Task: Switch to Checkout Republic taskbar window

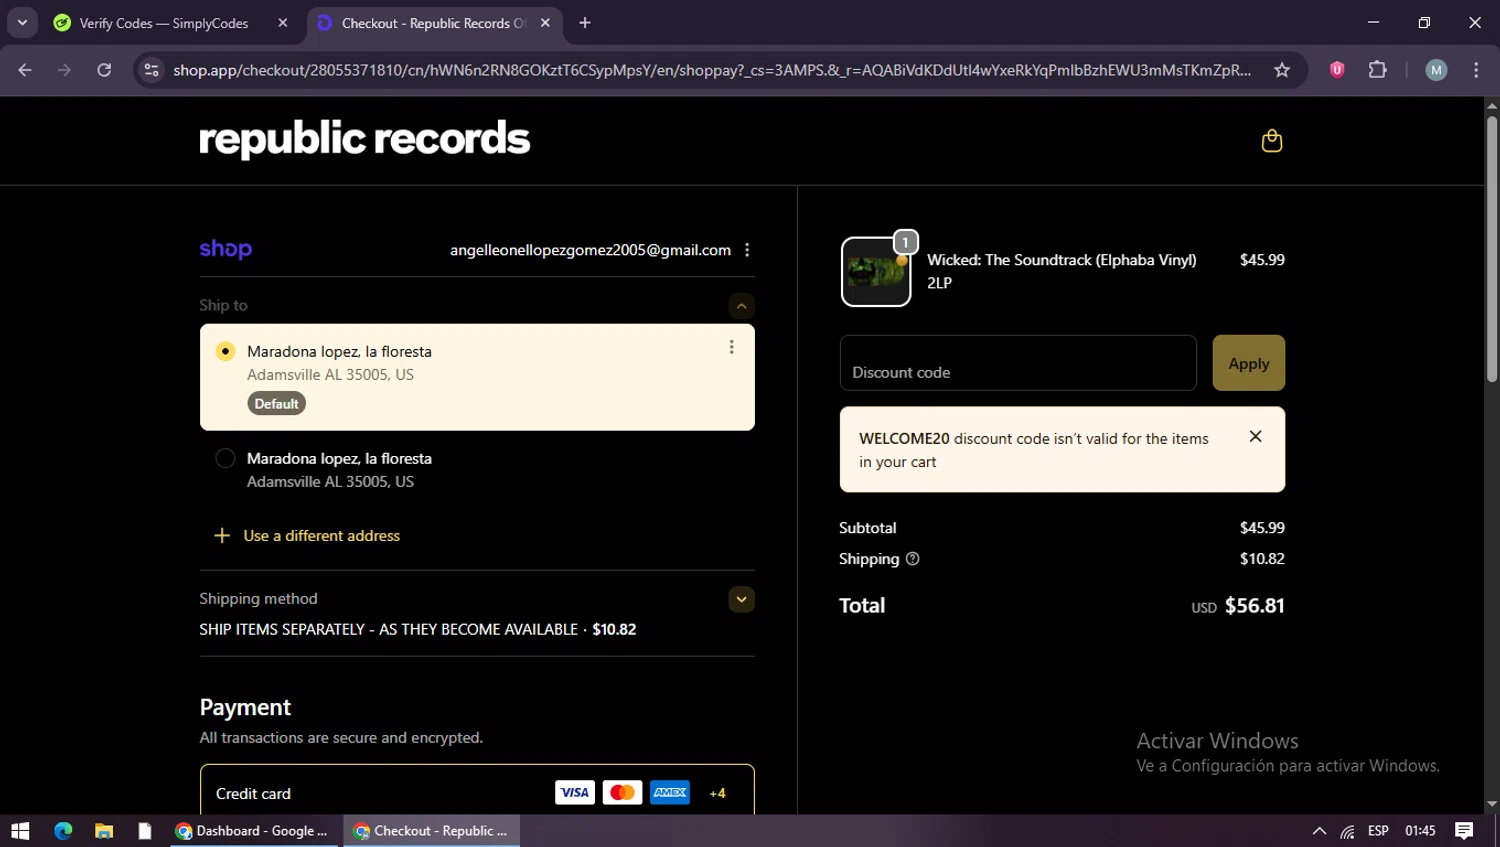Action: click(432, 831)
